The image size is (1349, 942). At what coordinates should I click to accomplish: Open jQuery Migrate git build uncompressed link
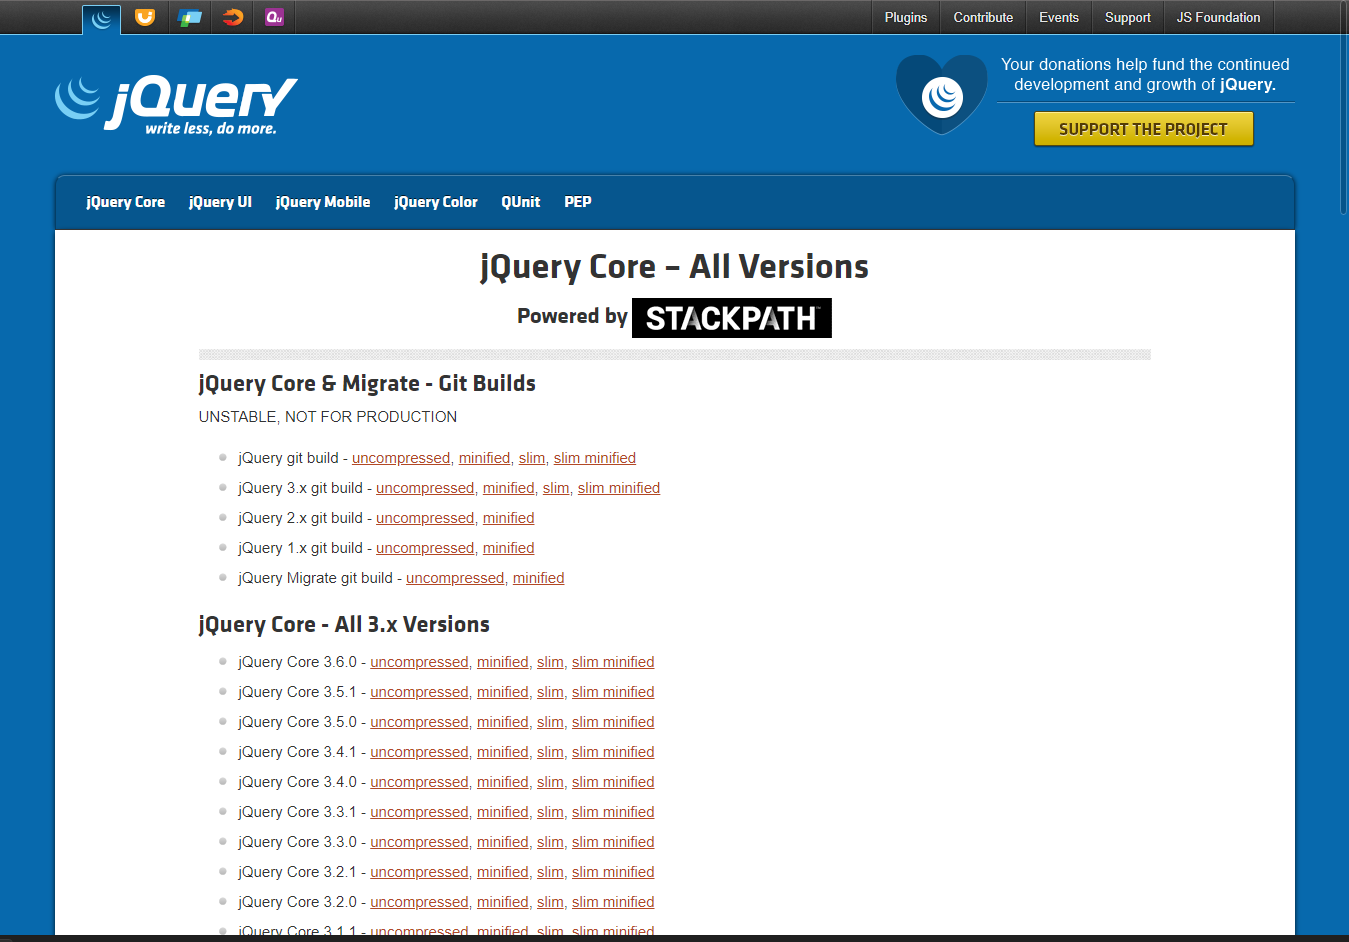tap(455, 578)
